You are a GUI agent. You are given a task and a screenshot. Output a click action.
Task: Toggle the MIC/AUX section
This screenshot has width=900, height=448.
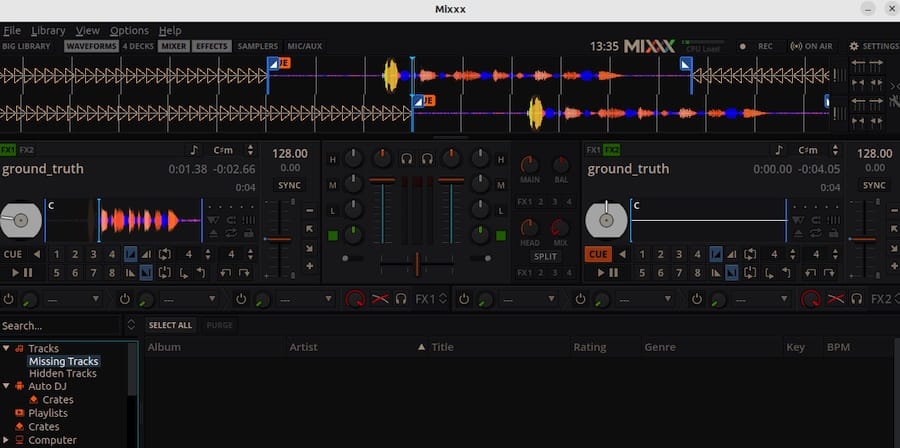tap(305, 46)
